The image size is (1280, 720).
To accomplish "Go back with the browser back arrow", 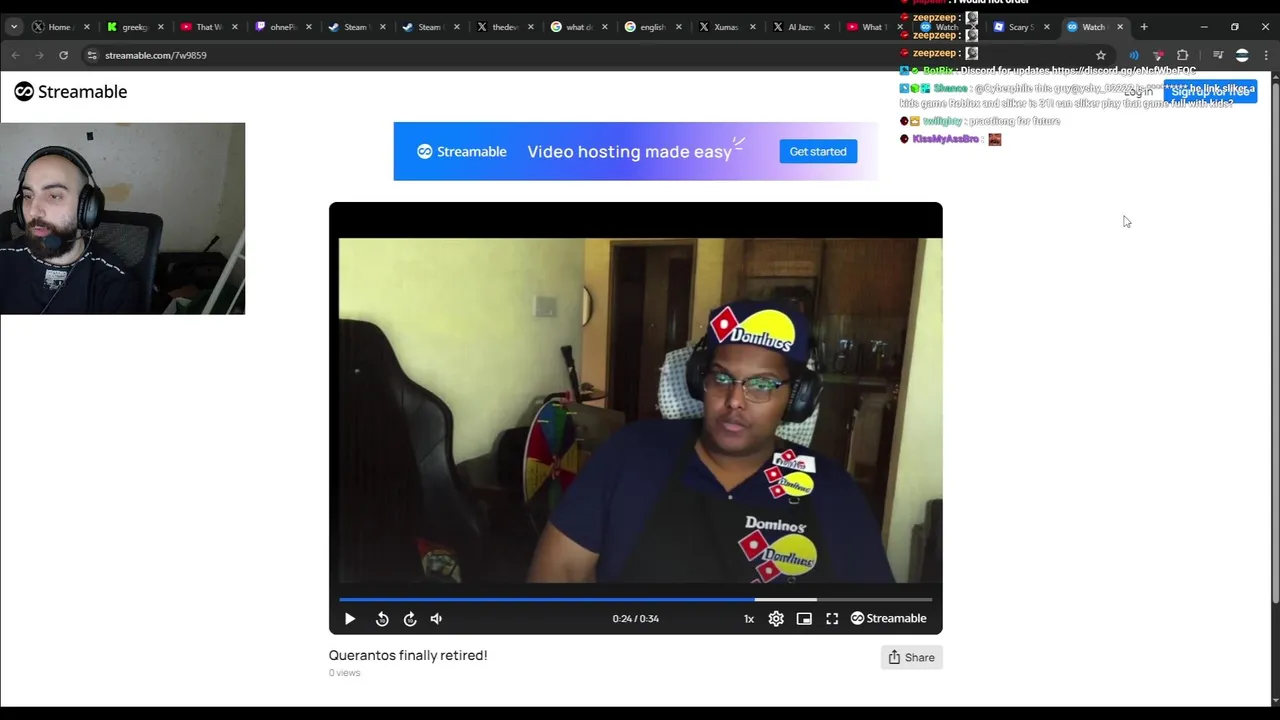I will coord(15,55).
